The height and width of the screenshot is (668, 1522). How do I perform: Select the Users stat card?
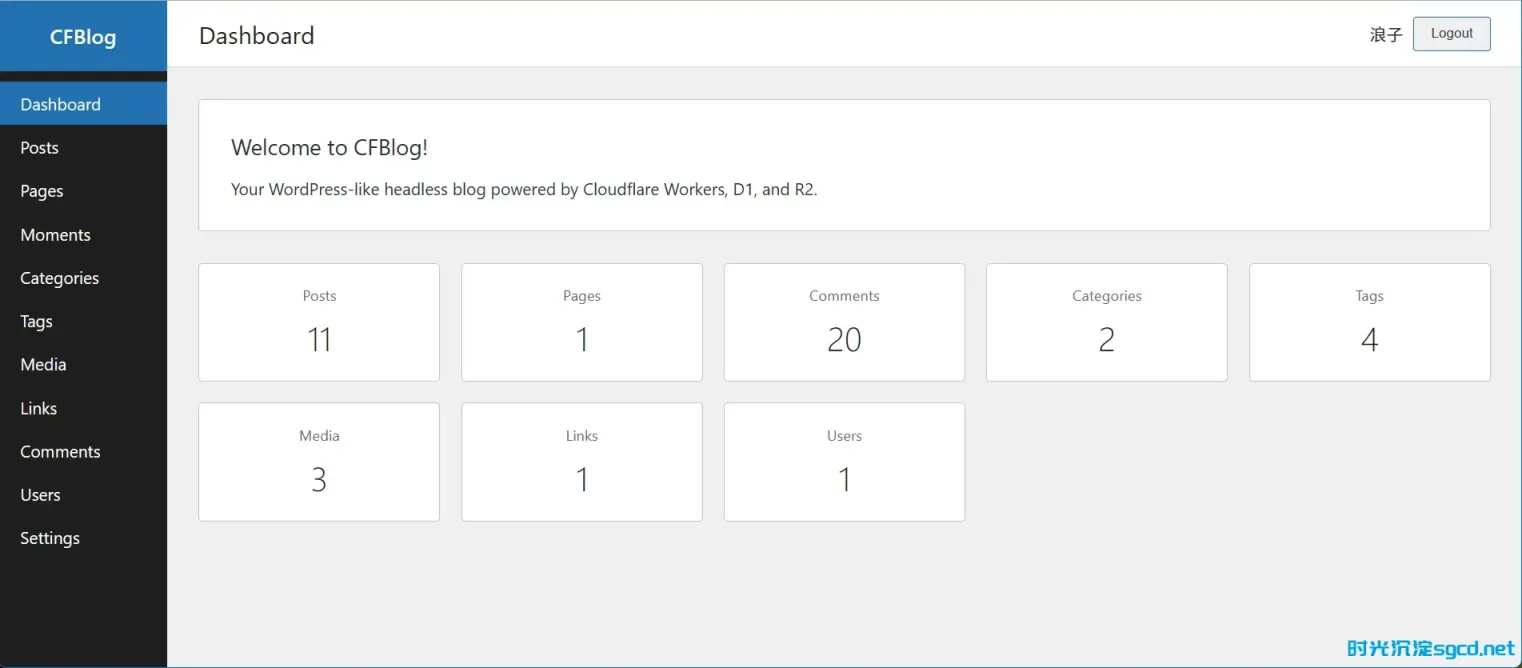coord(844,462)
